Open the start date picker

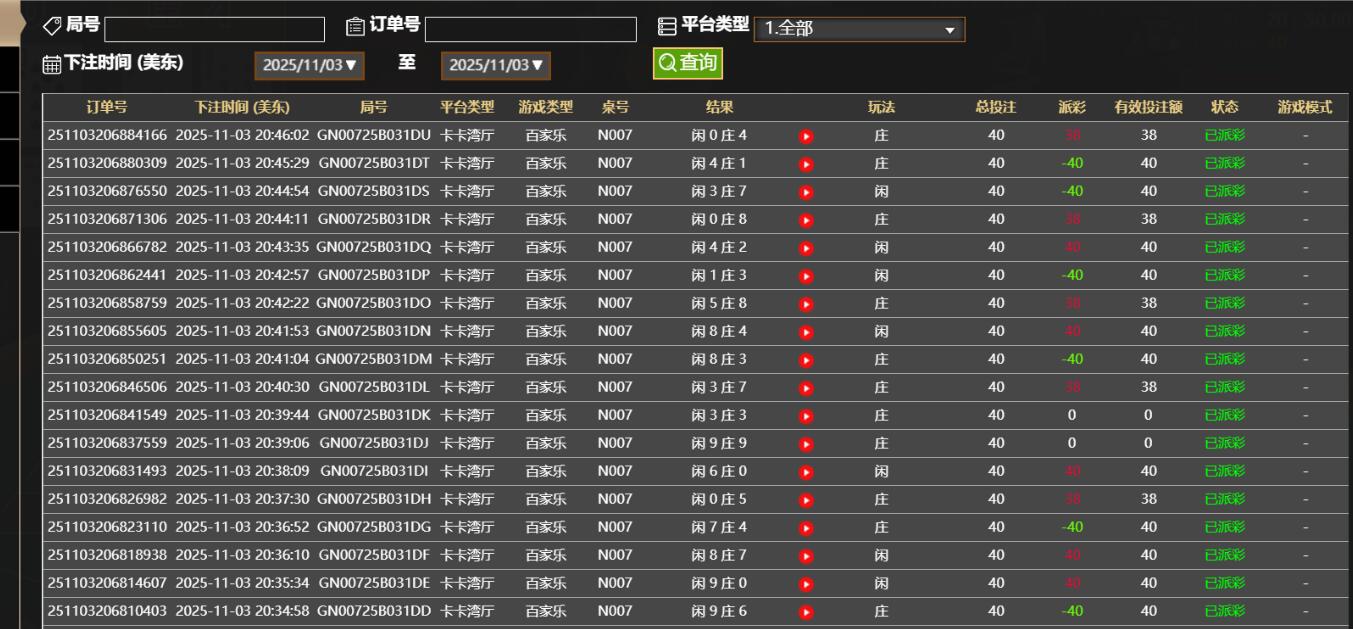(310, 65)
